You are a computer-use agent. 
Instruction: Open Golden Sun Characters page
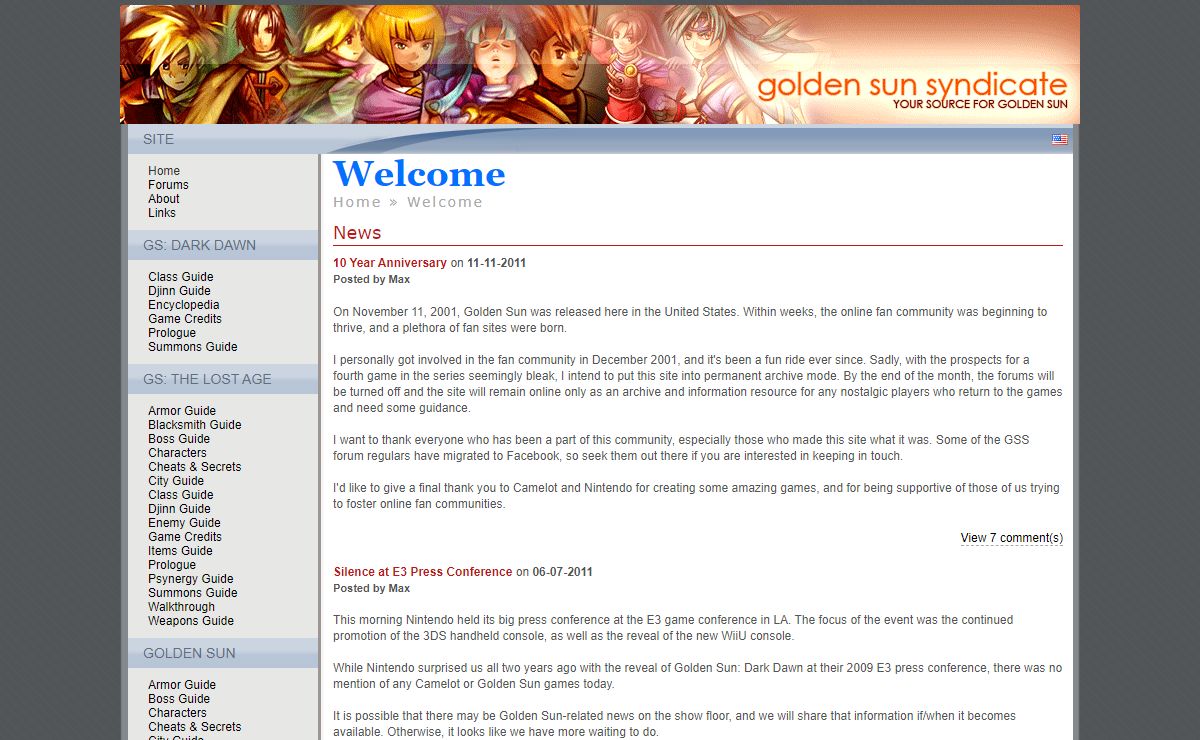pyautogui.click(x=178, y=713)
